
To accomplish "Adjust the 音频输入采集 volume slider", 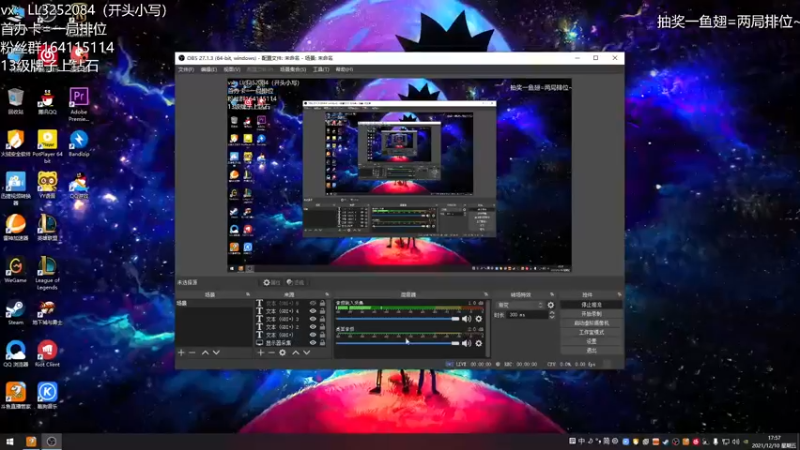I will pyautogui.click(x=397, y=319).
